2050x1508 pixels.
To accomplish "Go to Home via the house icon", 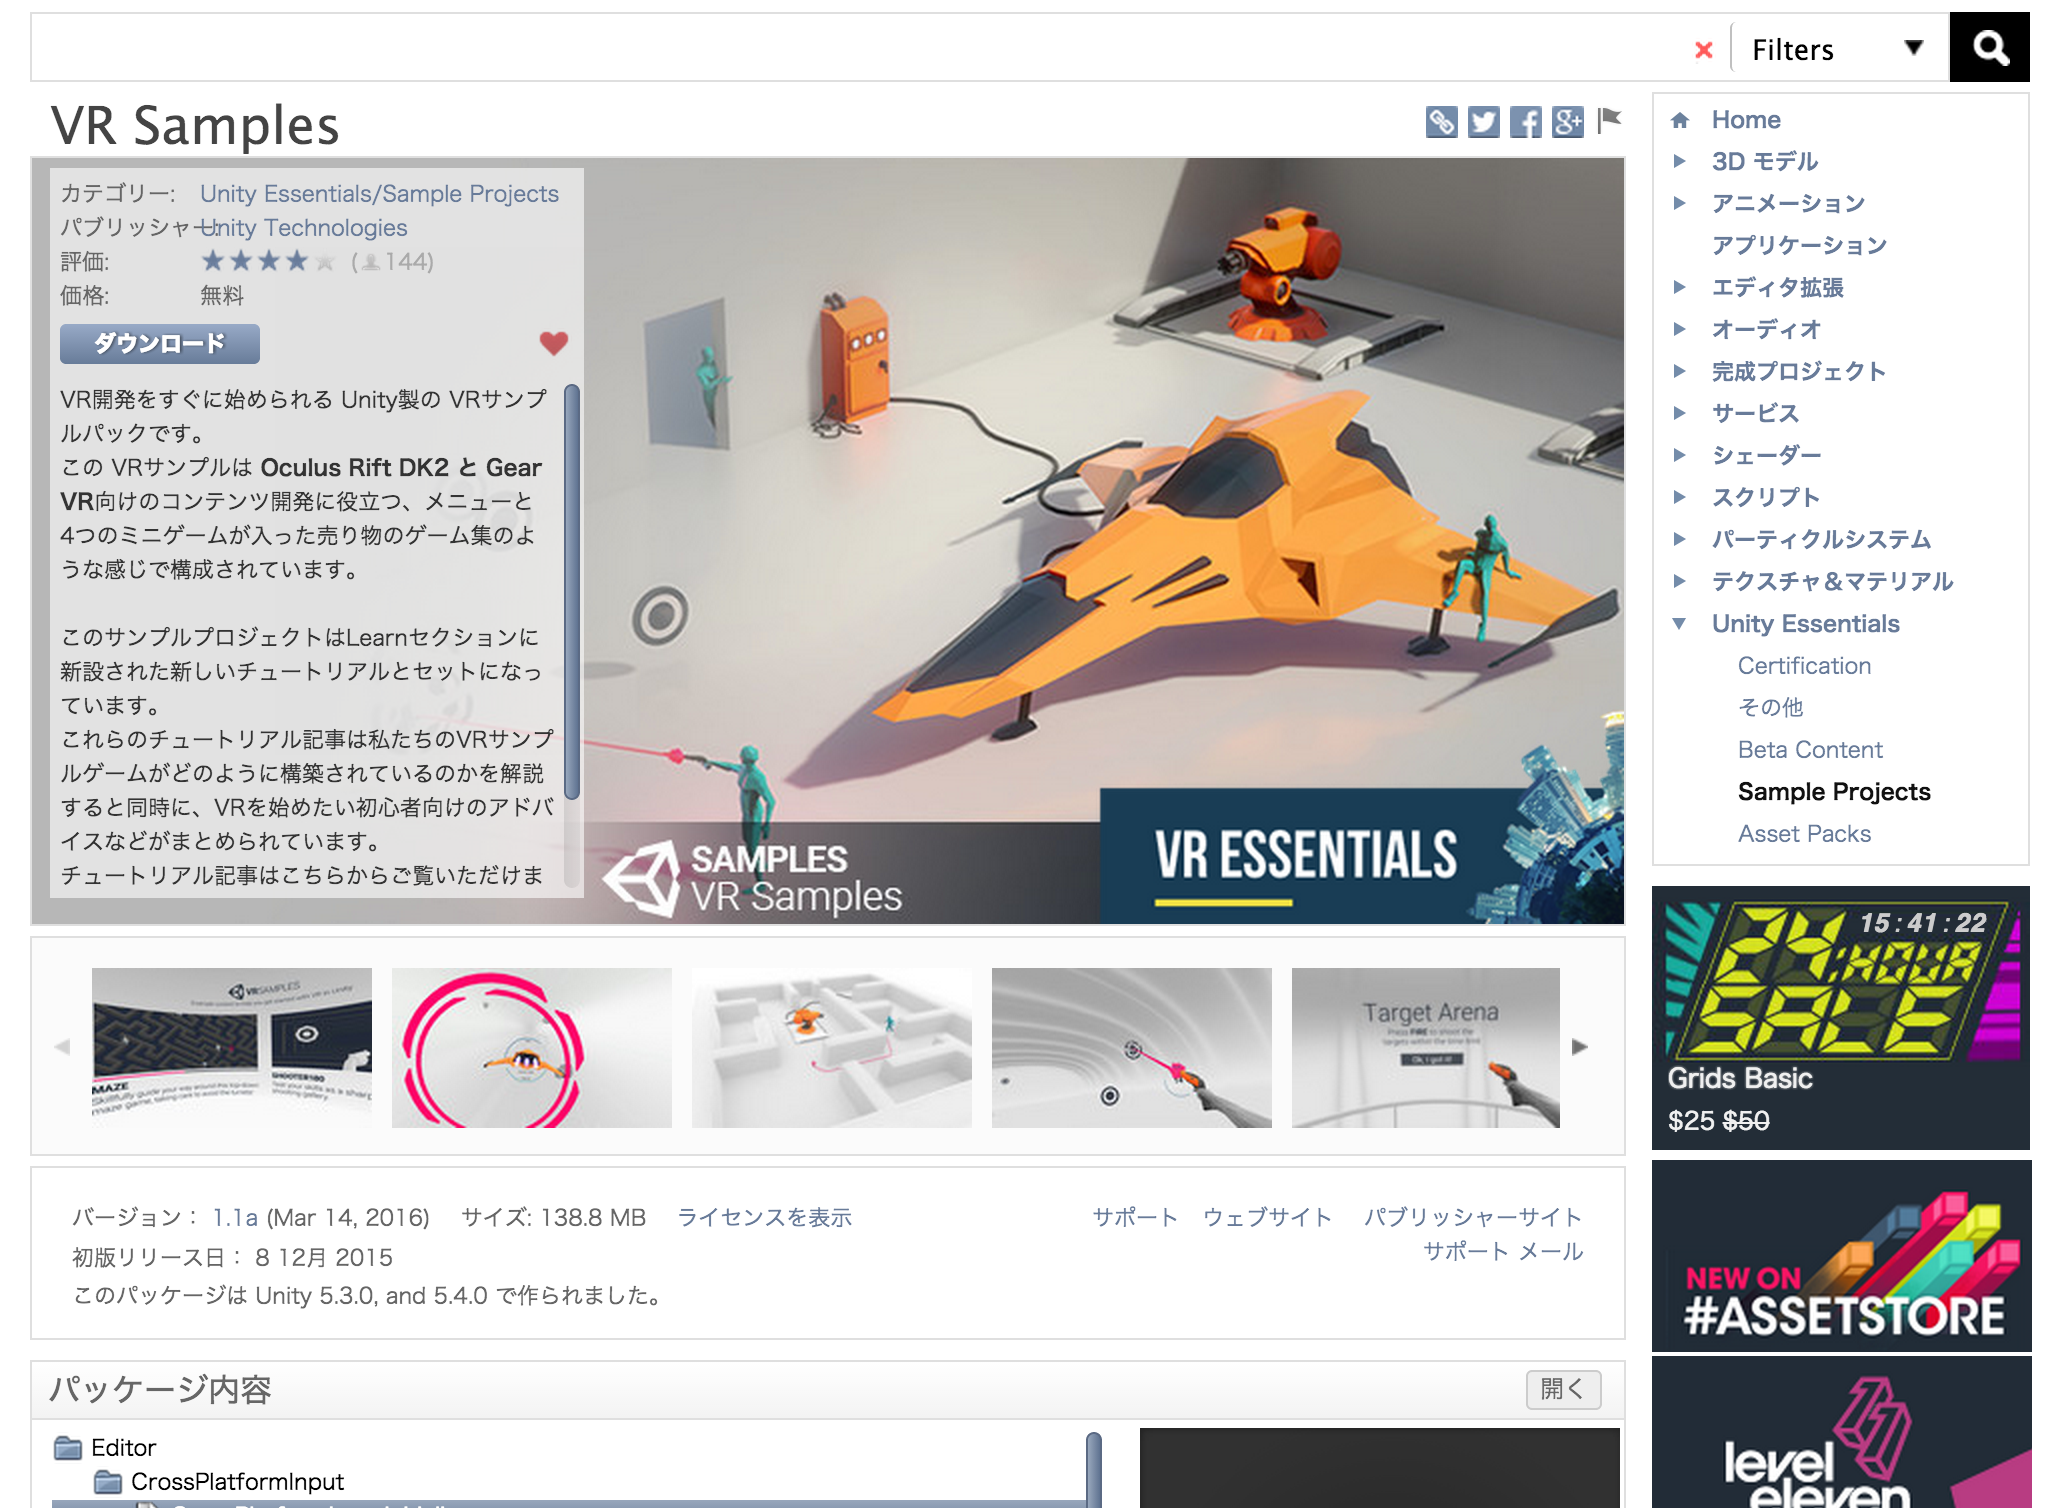I will pos(1680,120).
